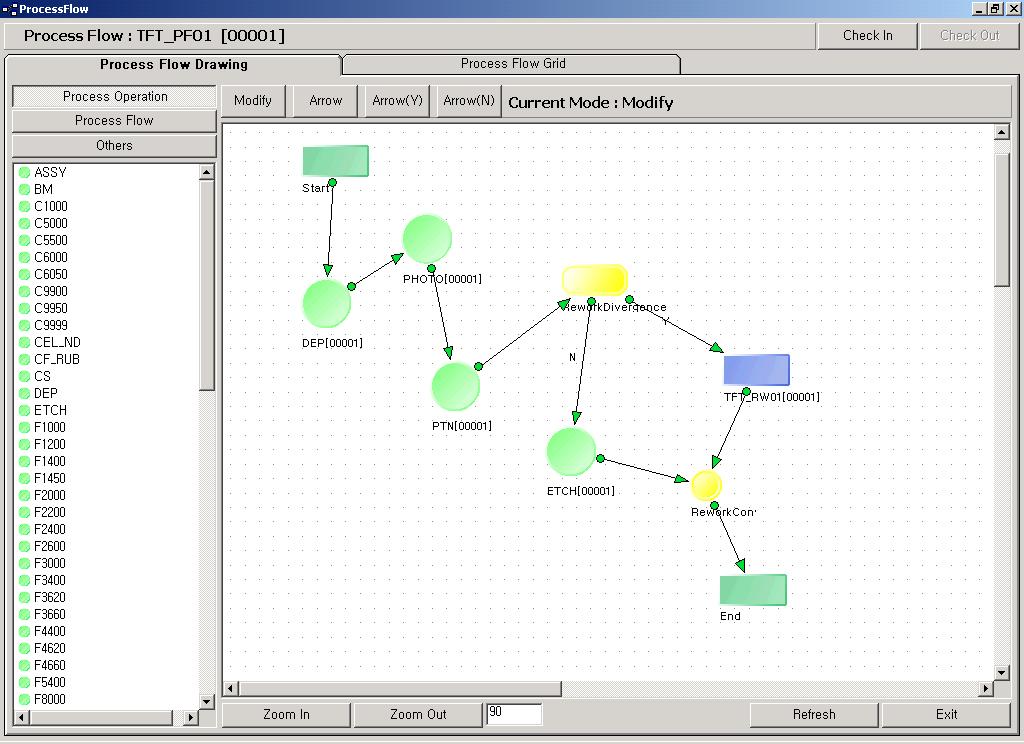Viewport: 1024px width, 744px height.
Task: Select the green Start node rectangle
Action: click(335, 161)
